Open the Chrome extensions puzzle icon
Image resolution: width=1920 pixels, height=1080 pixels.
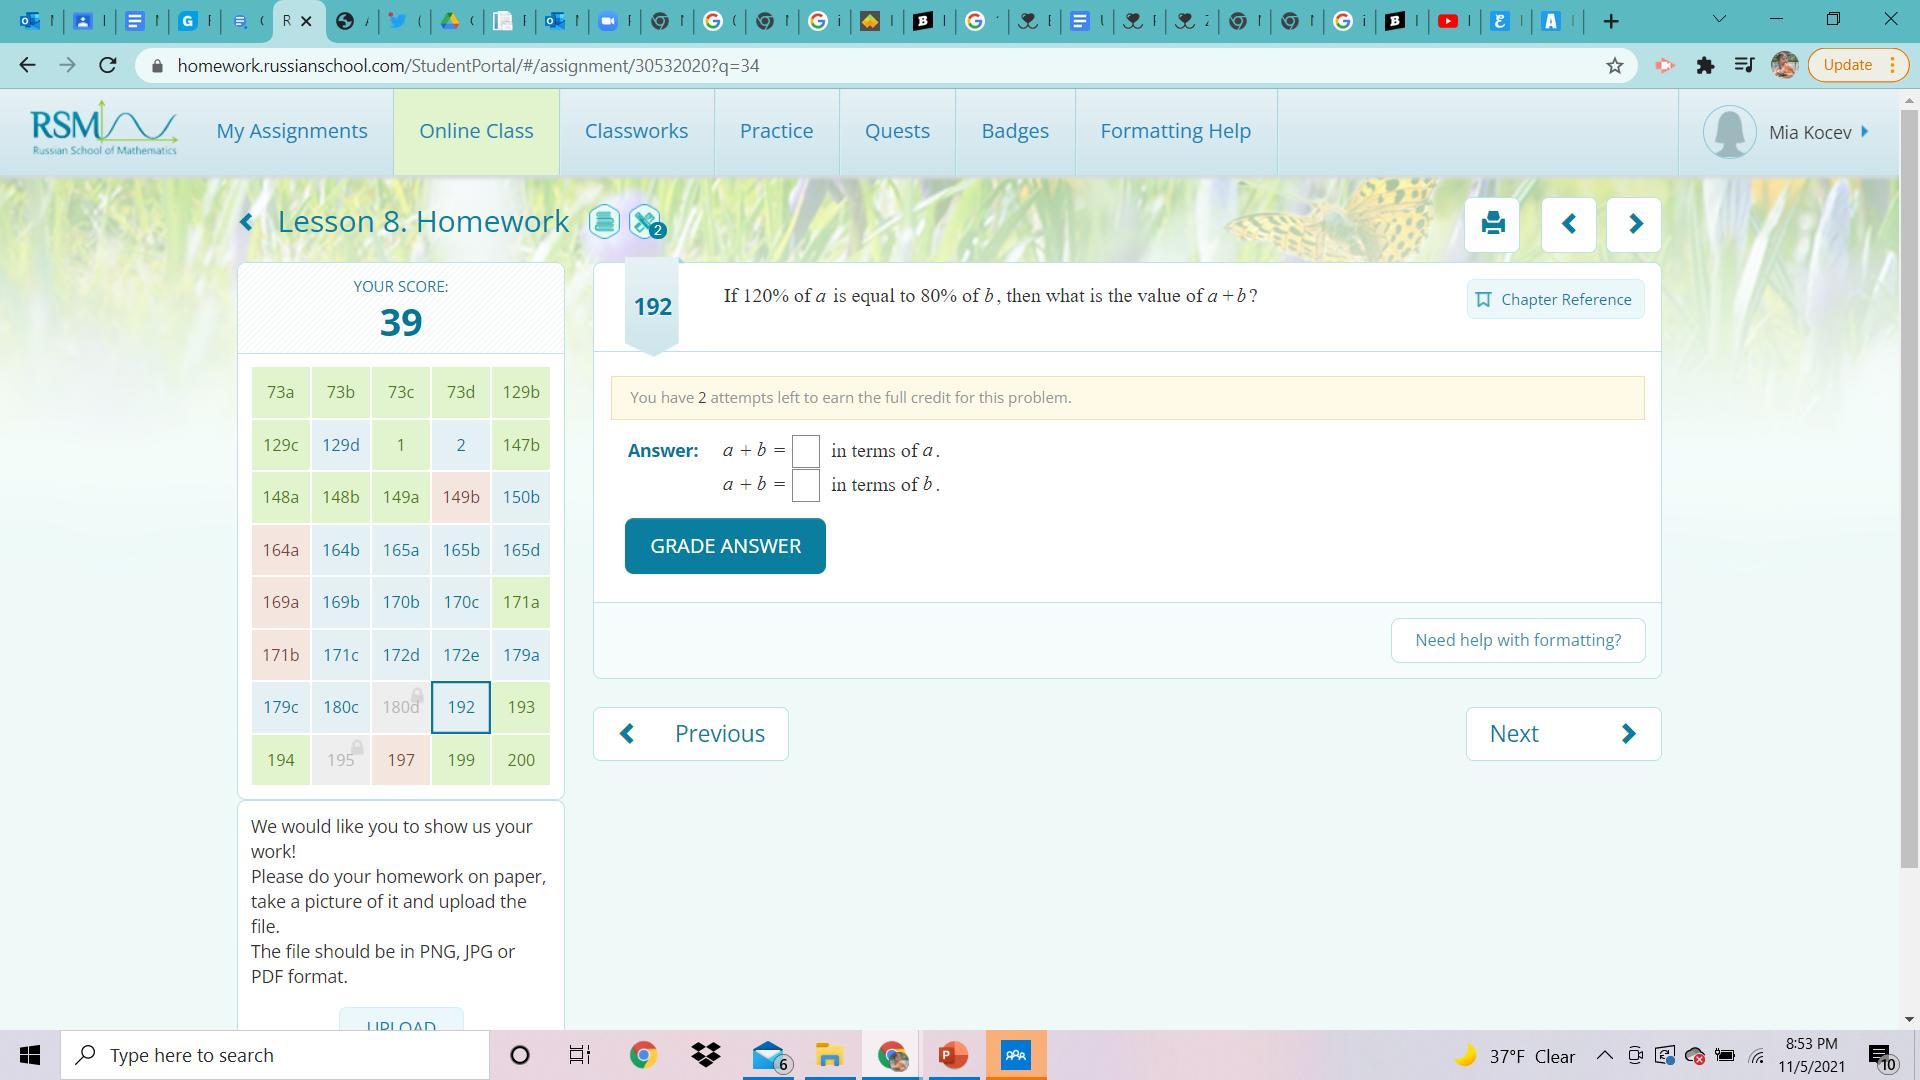pos(1705,66)
